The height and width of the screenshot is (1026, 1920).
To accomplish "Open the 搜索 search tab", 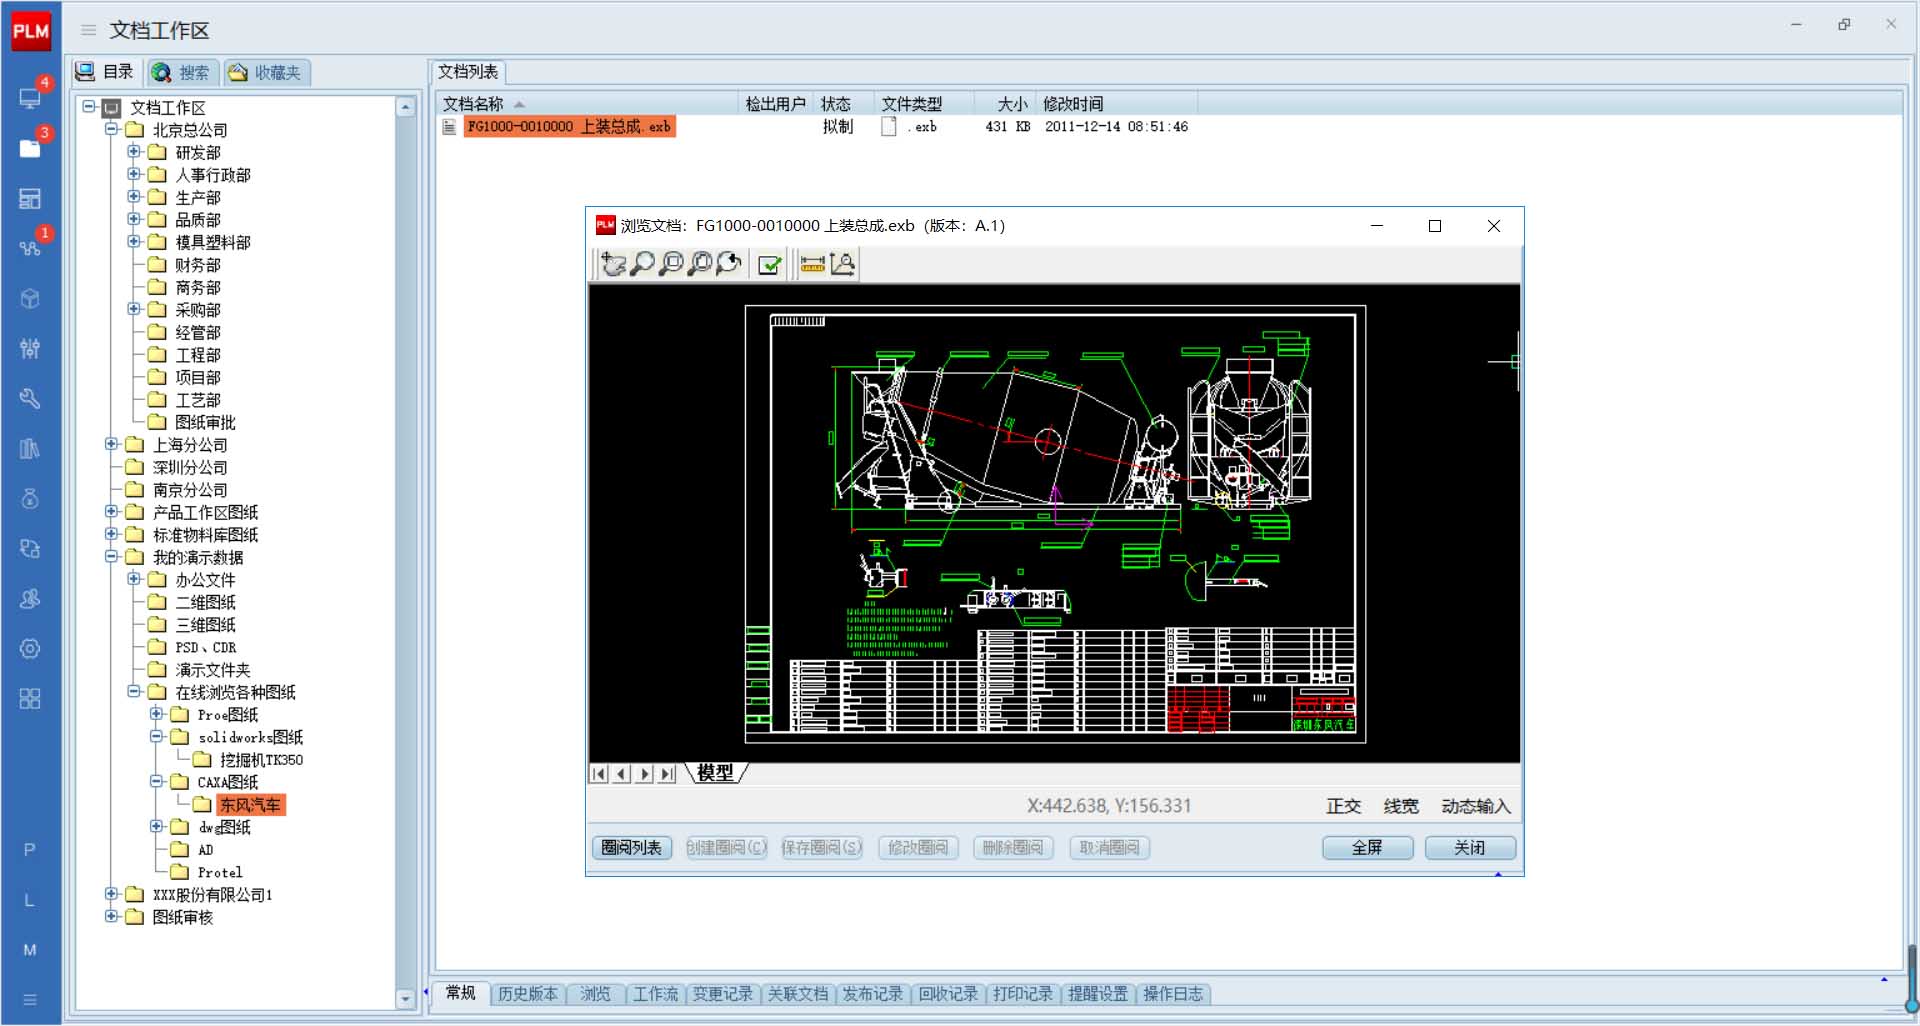I will point(182,72).
